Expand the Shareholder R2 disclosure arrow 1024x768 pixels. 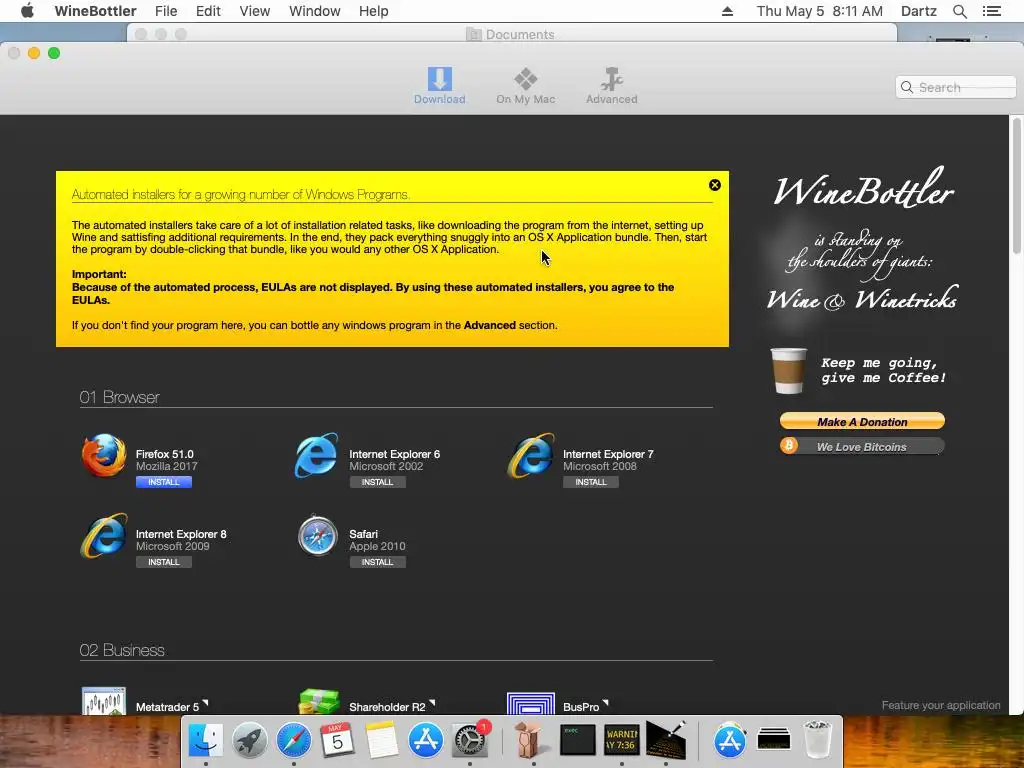(432, 703)
